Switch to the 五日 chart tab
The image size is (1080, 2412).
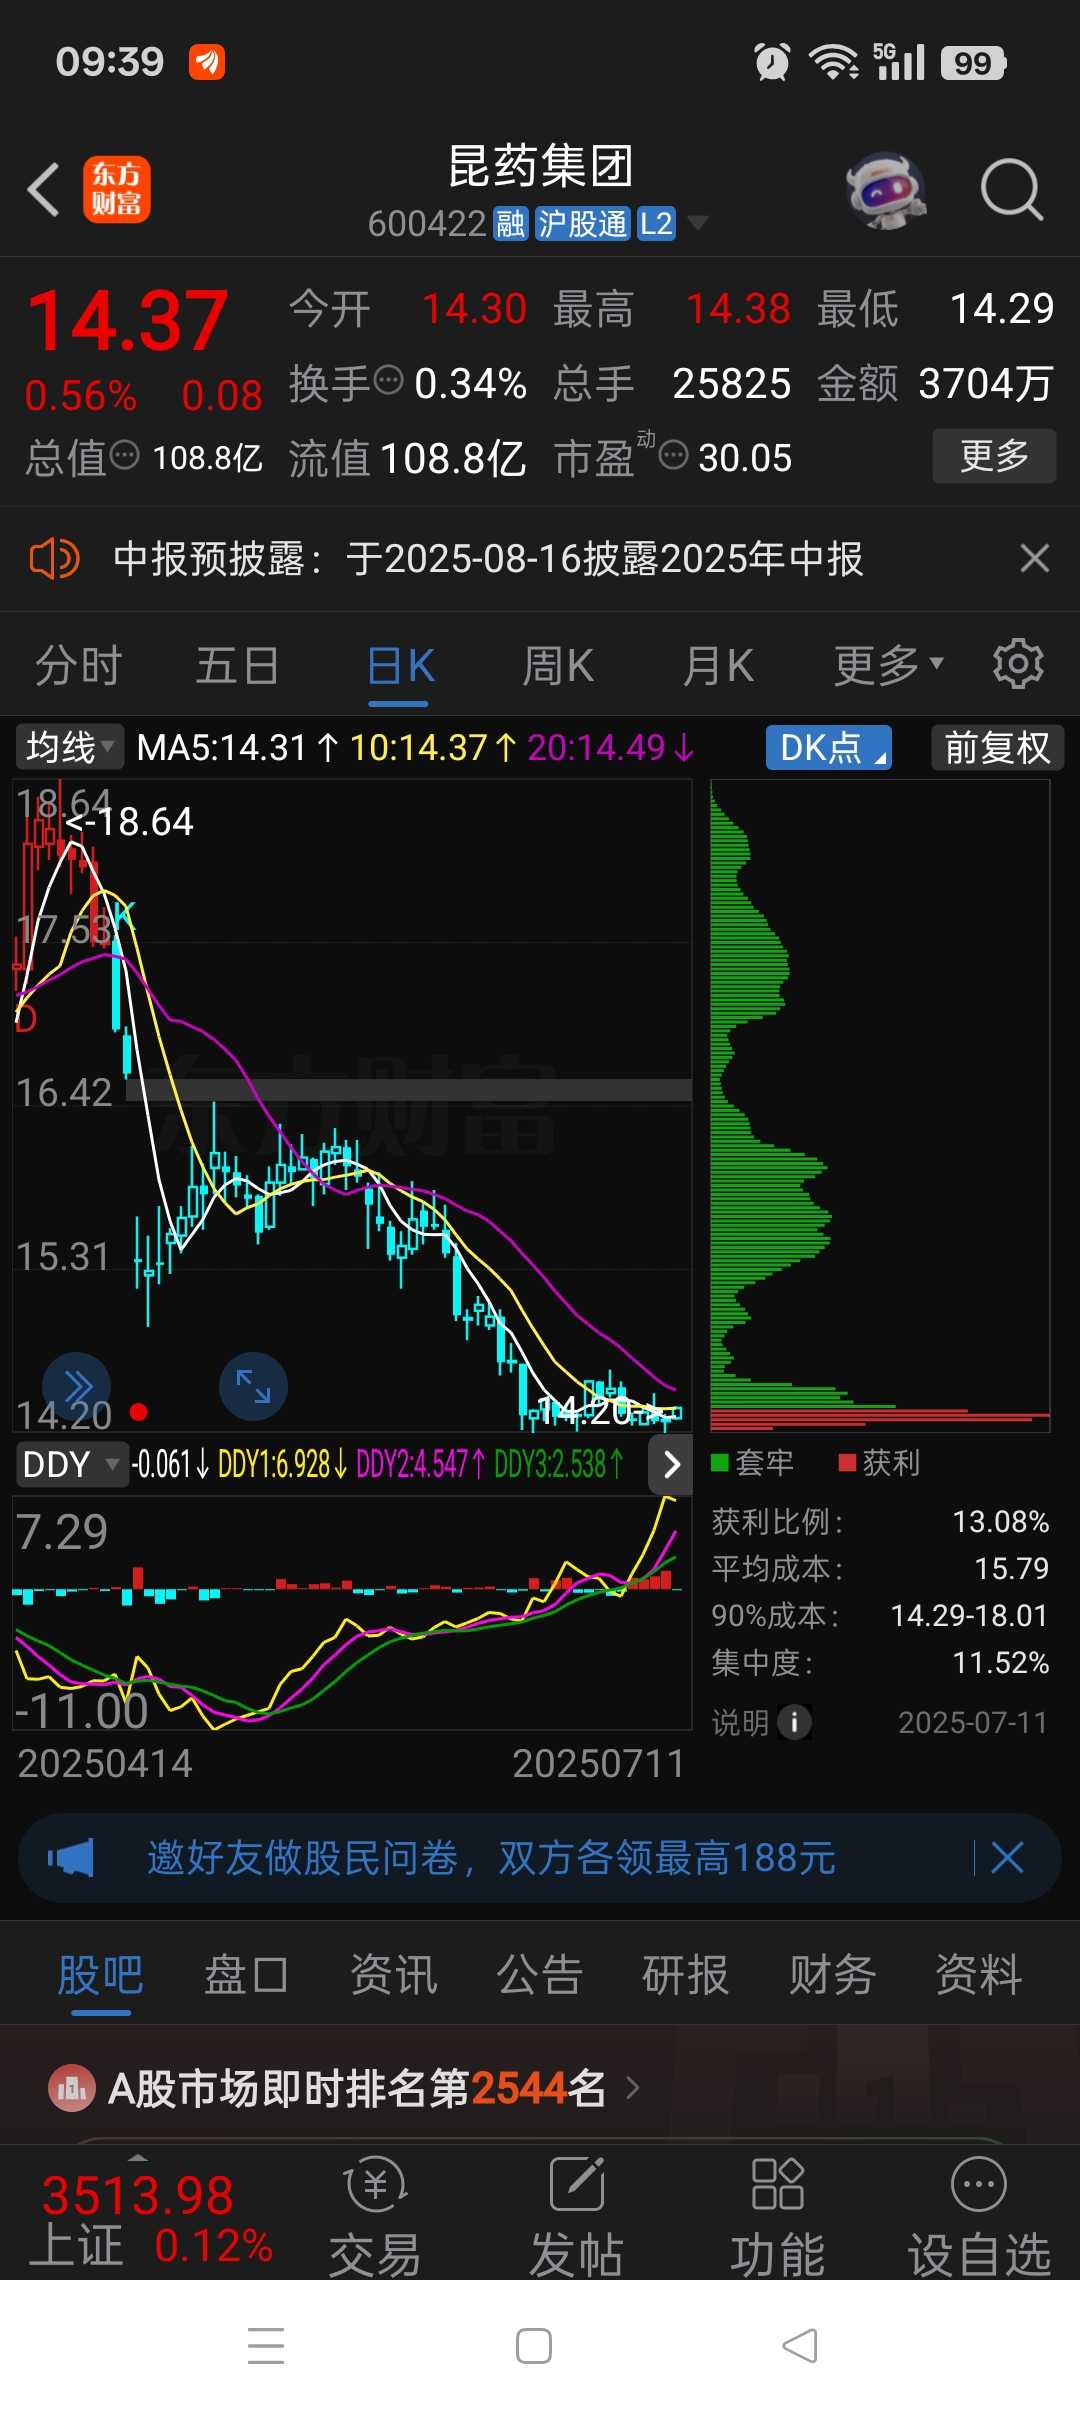[237, 666]
